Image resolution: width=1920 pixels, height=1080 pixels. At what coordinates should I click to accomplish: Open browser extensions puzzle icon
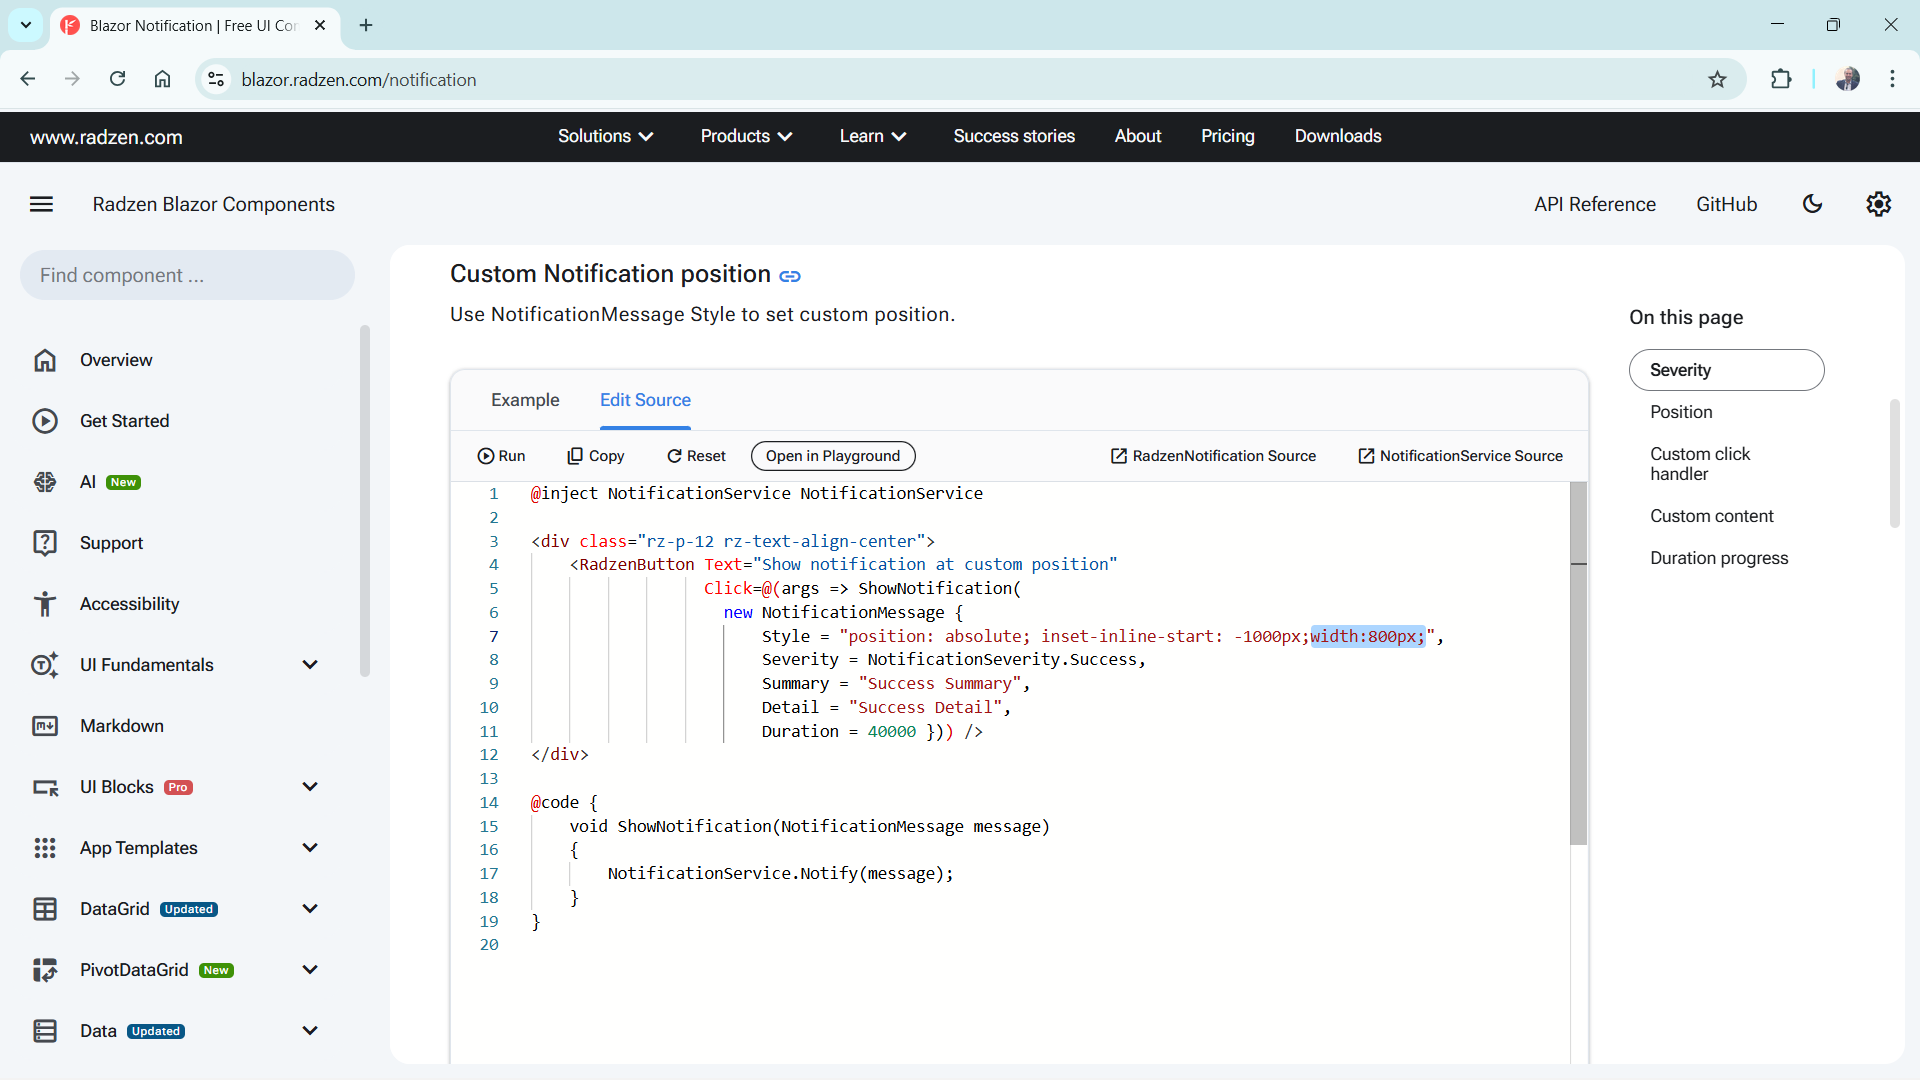[1781, 80]
